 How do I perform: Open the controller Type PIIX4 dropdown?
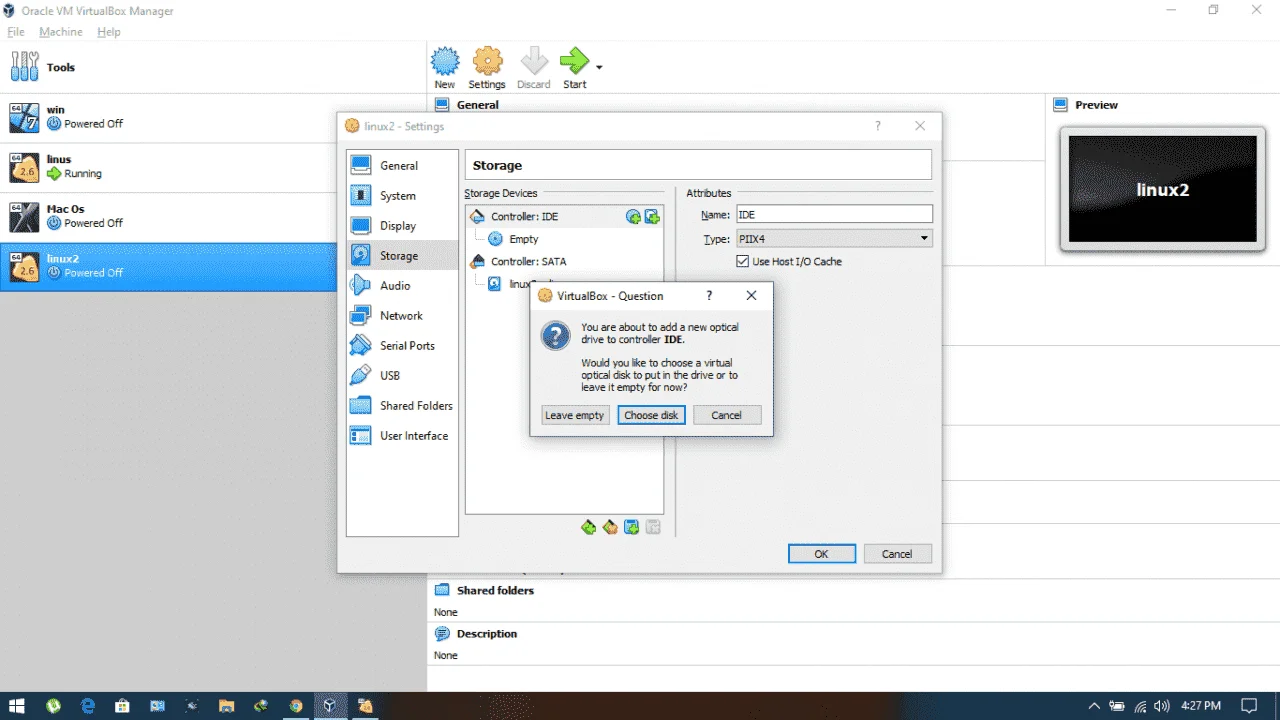[834, 239]
